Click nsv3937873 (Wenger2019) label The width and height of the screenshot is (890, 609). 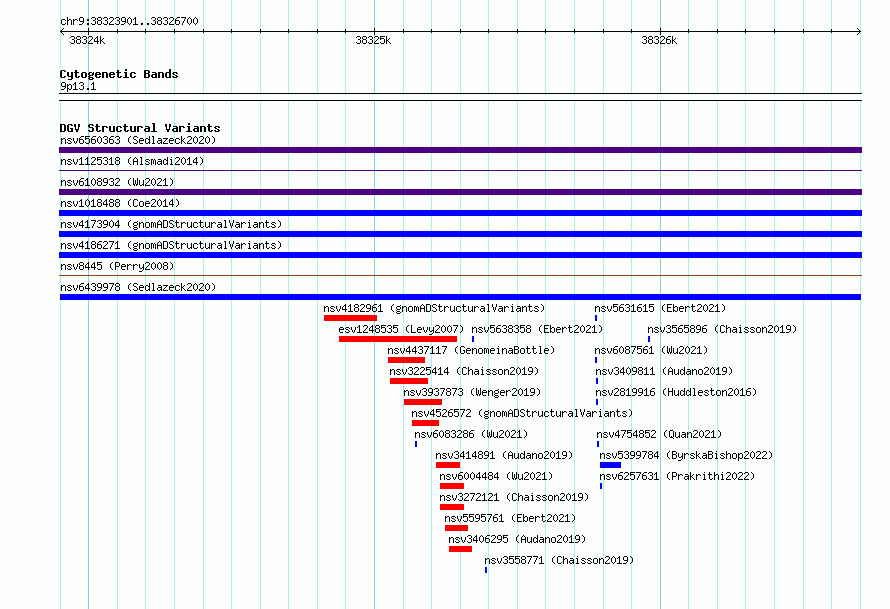(472, 392)
